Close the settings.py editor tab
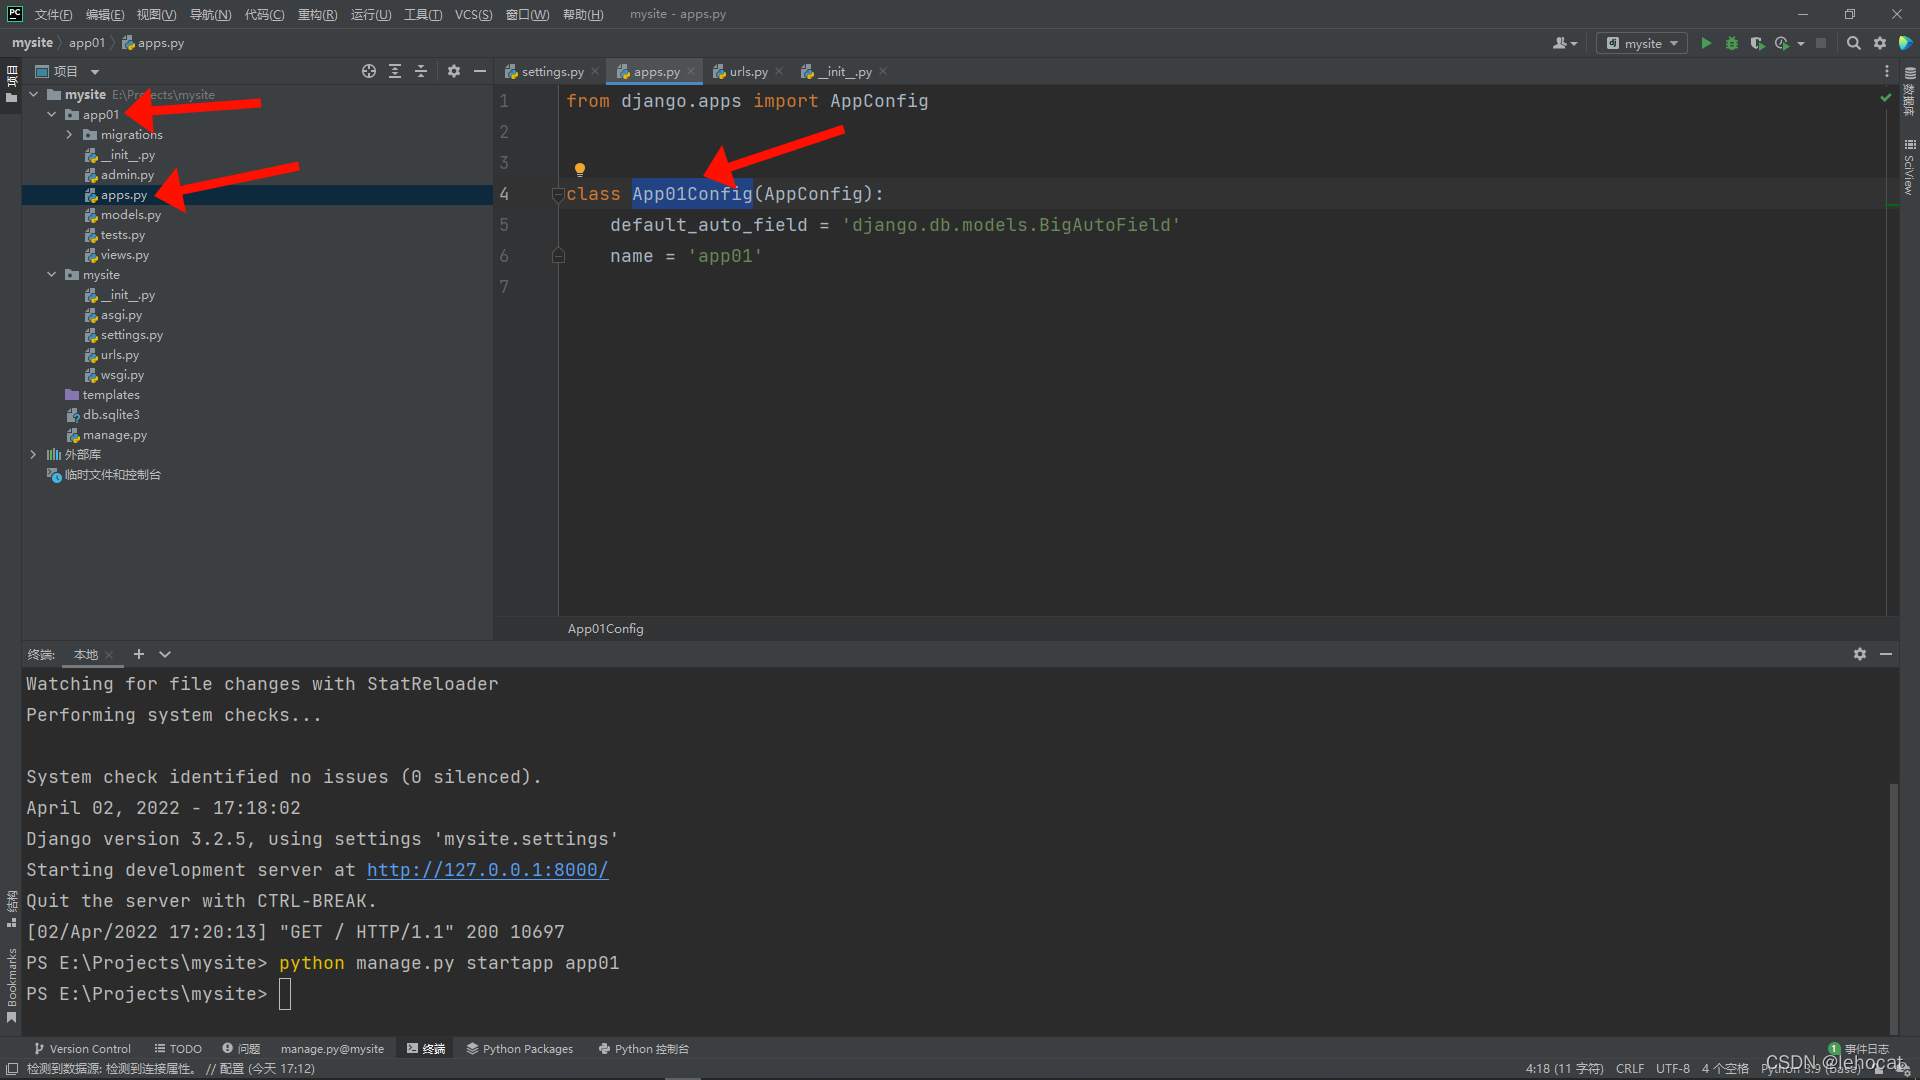Viewport: 1920px width, 1080px height. (x=595, y=72)
